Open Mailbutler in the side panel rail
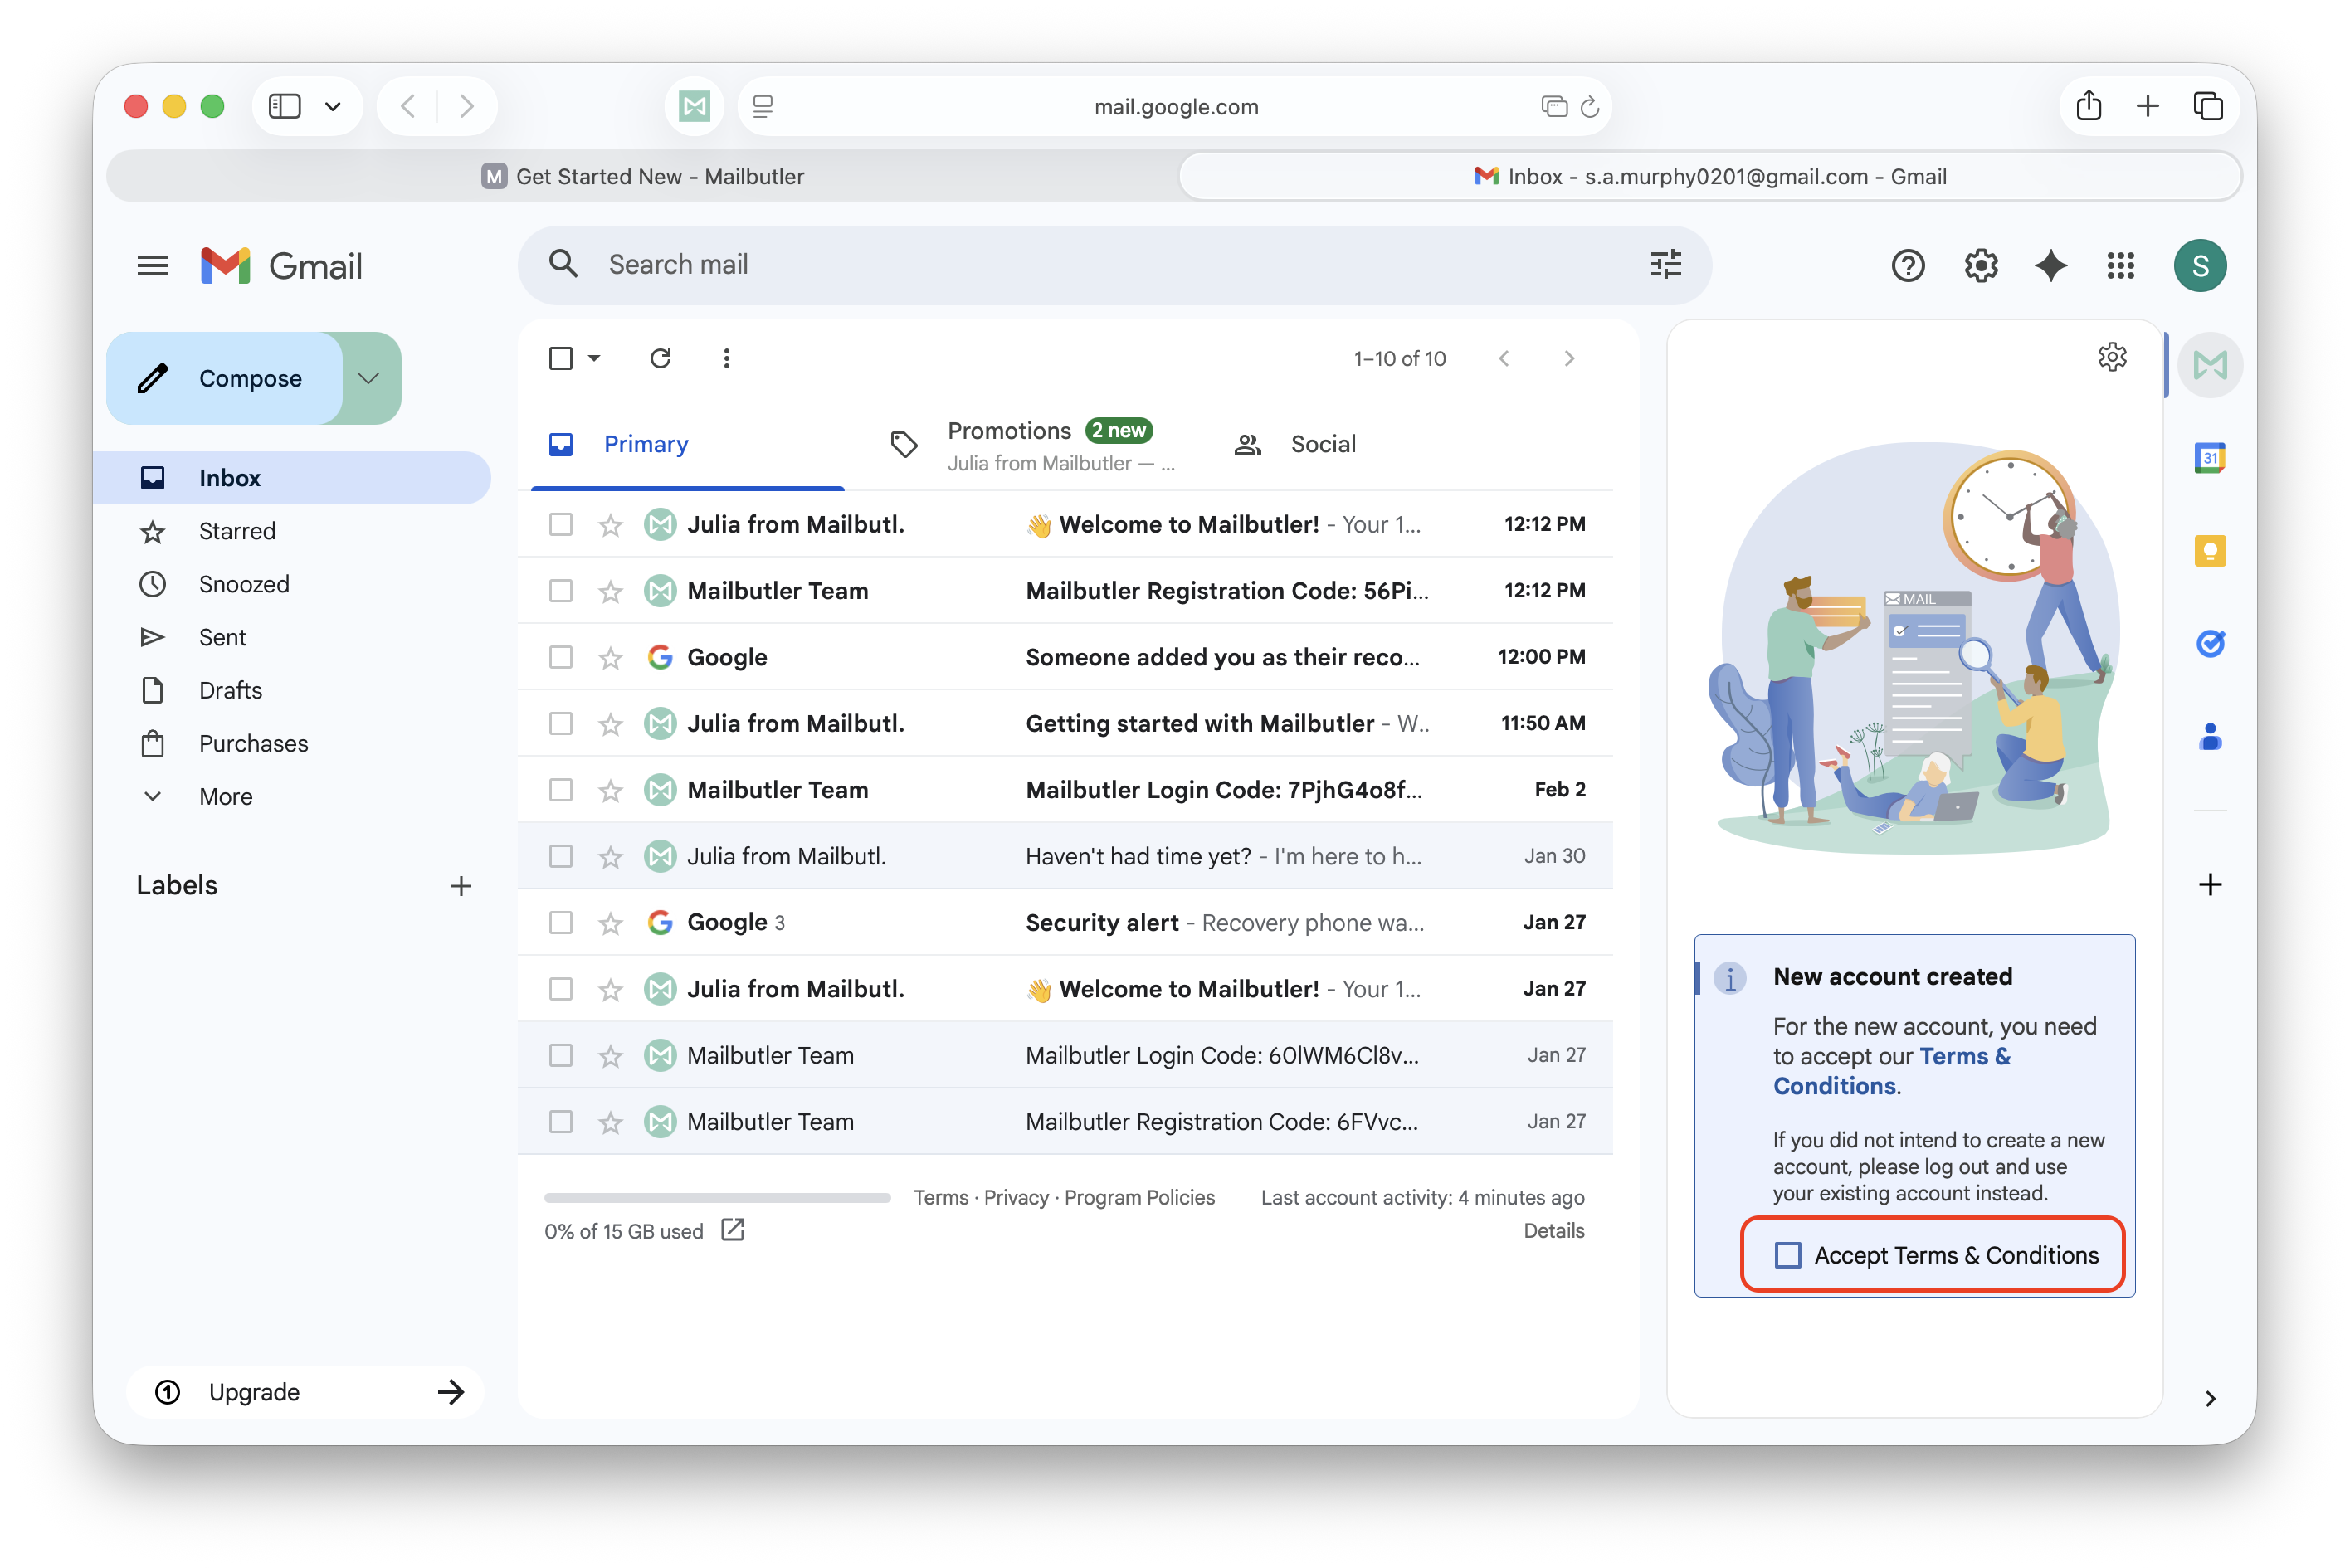 (x=2209, y=365)
